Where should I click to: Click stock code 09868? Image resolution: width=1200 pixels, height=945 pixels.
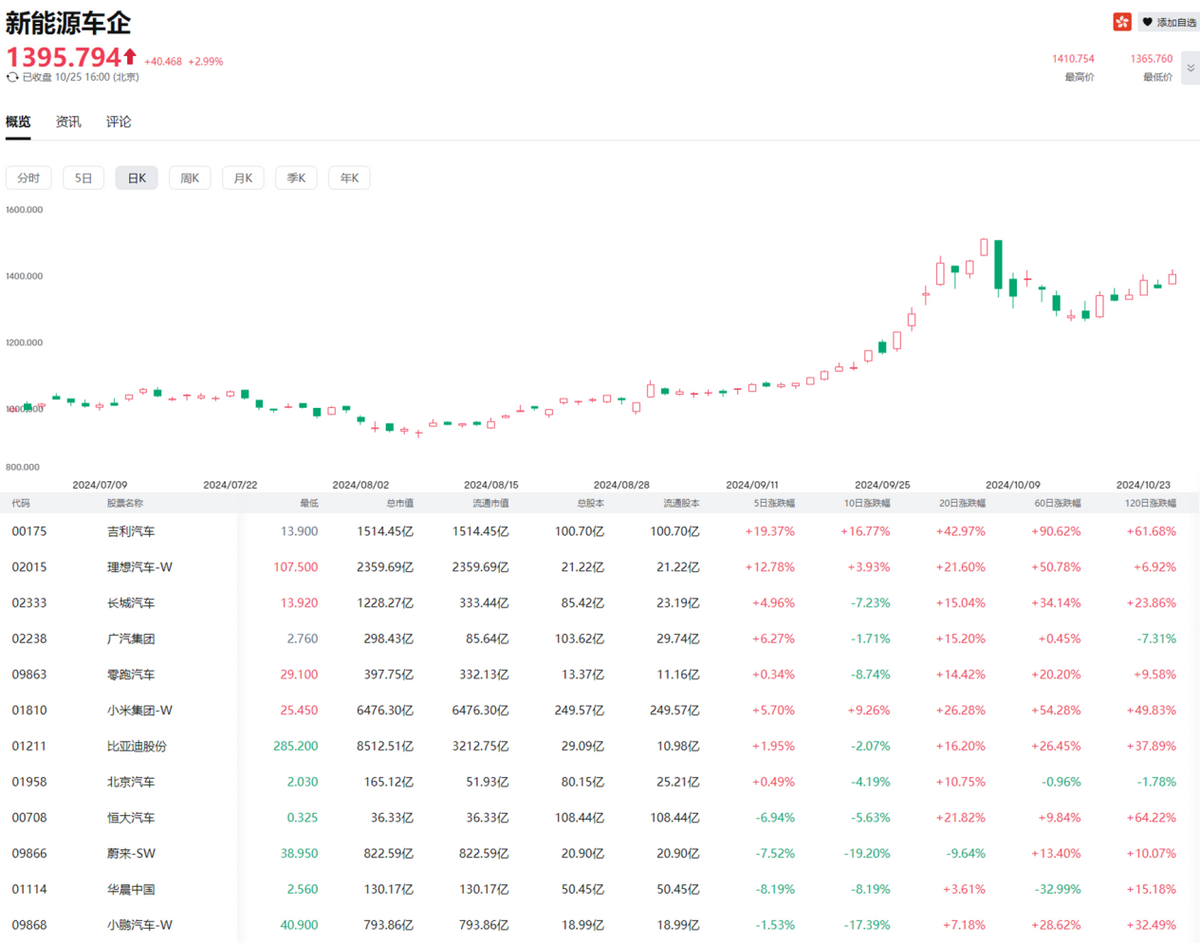click(29, 925)
